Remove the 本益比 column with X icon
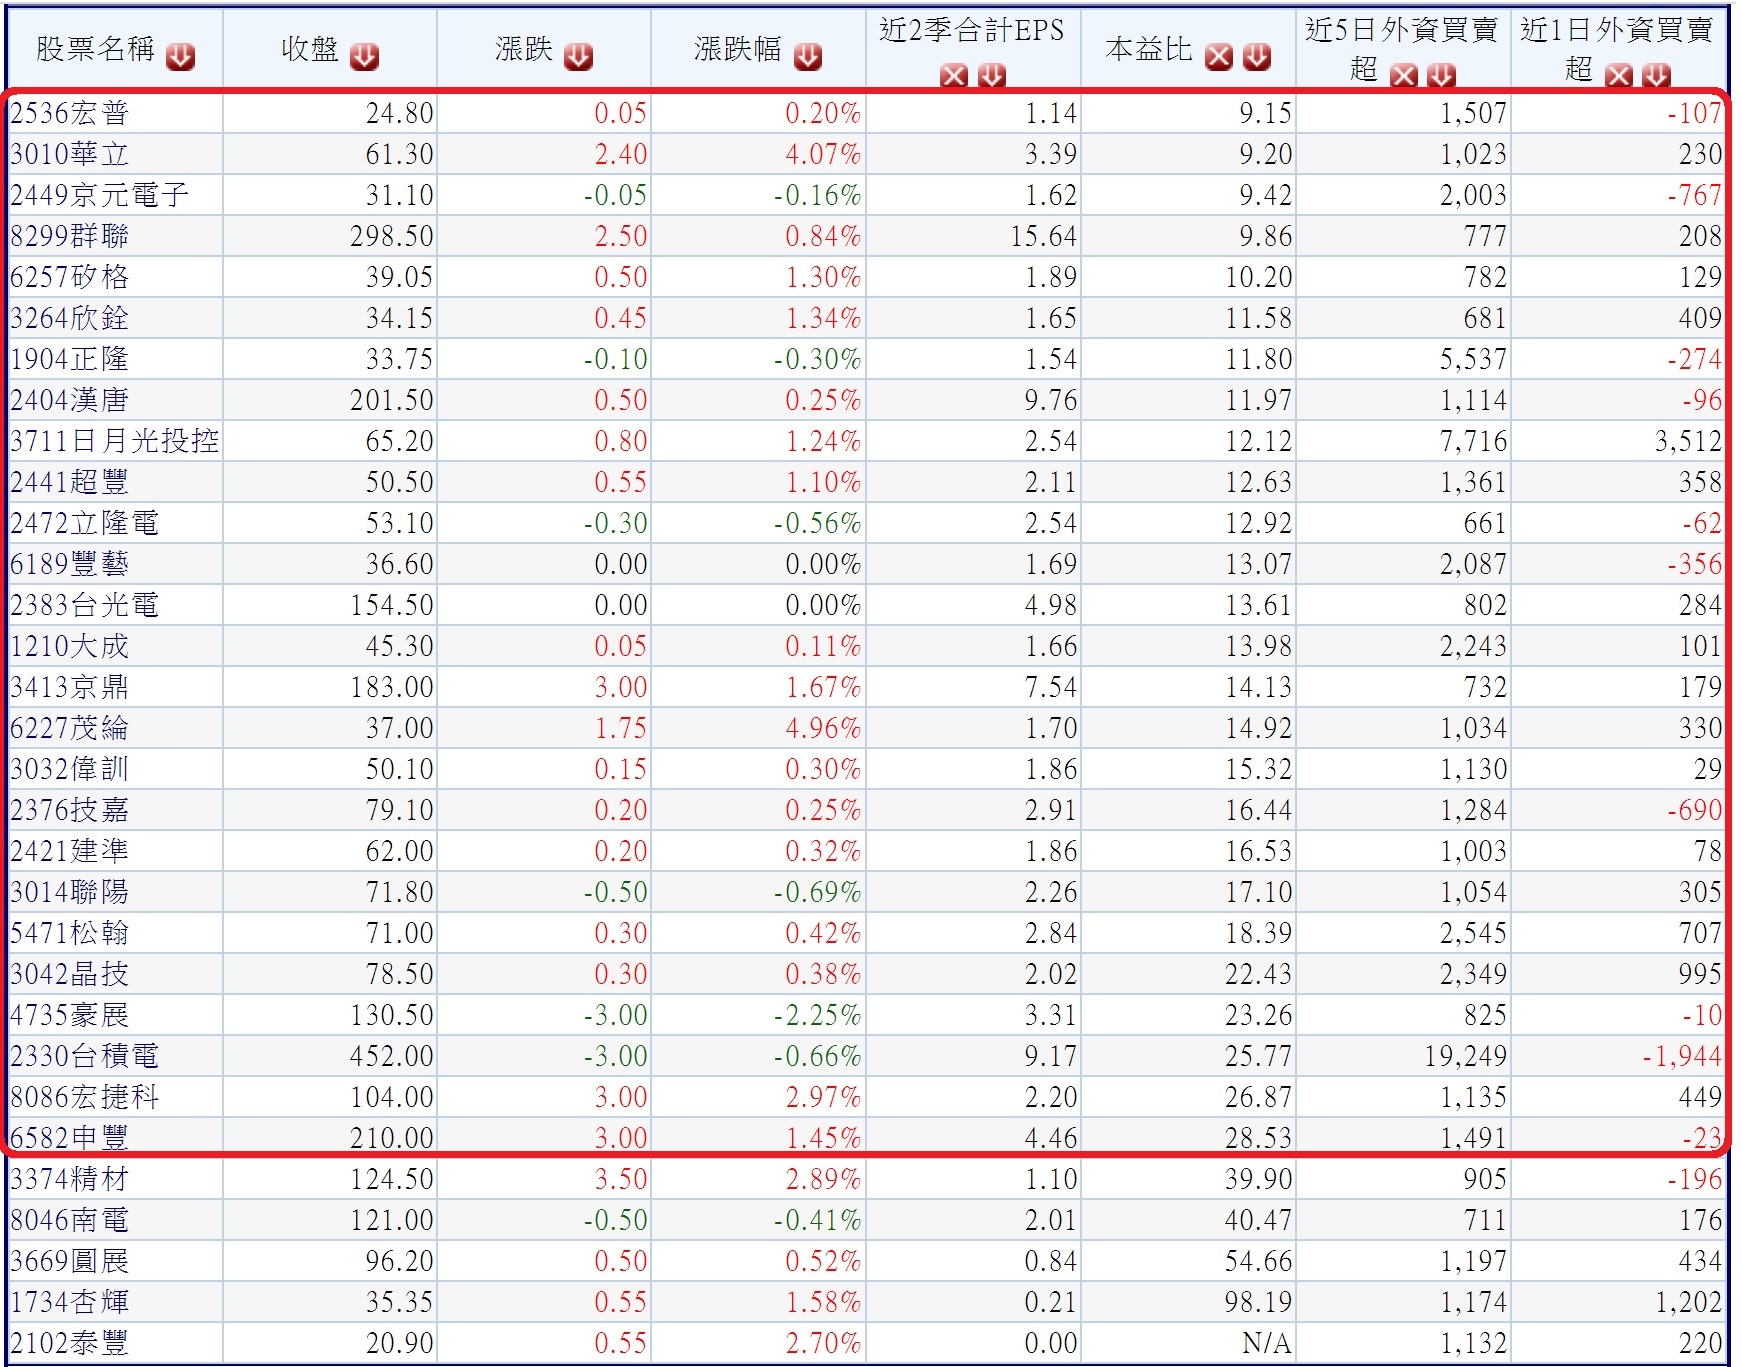 (1219, 57)
